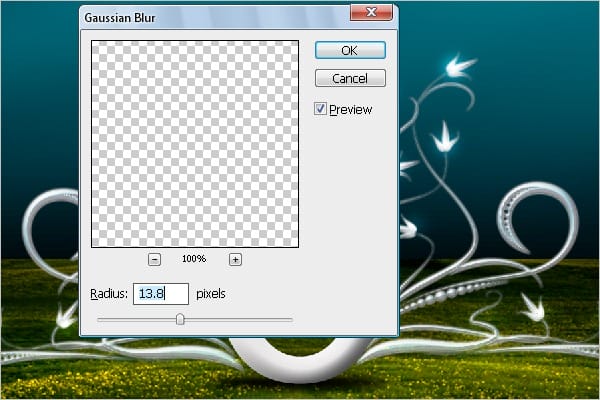Click the Radius text label

(x=107, y=294)
